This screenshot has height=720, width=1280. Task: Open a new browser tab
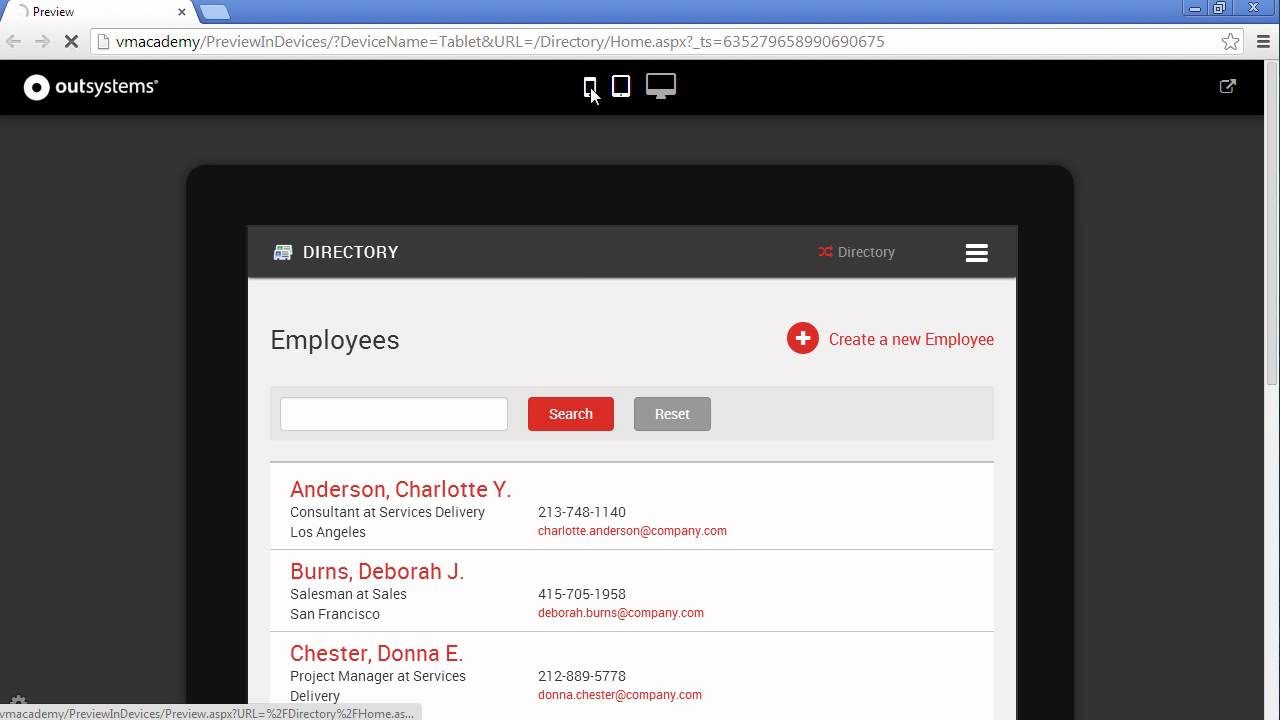click(x=215, y=12)
